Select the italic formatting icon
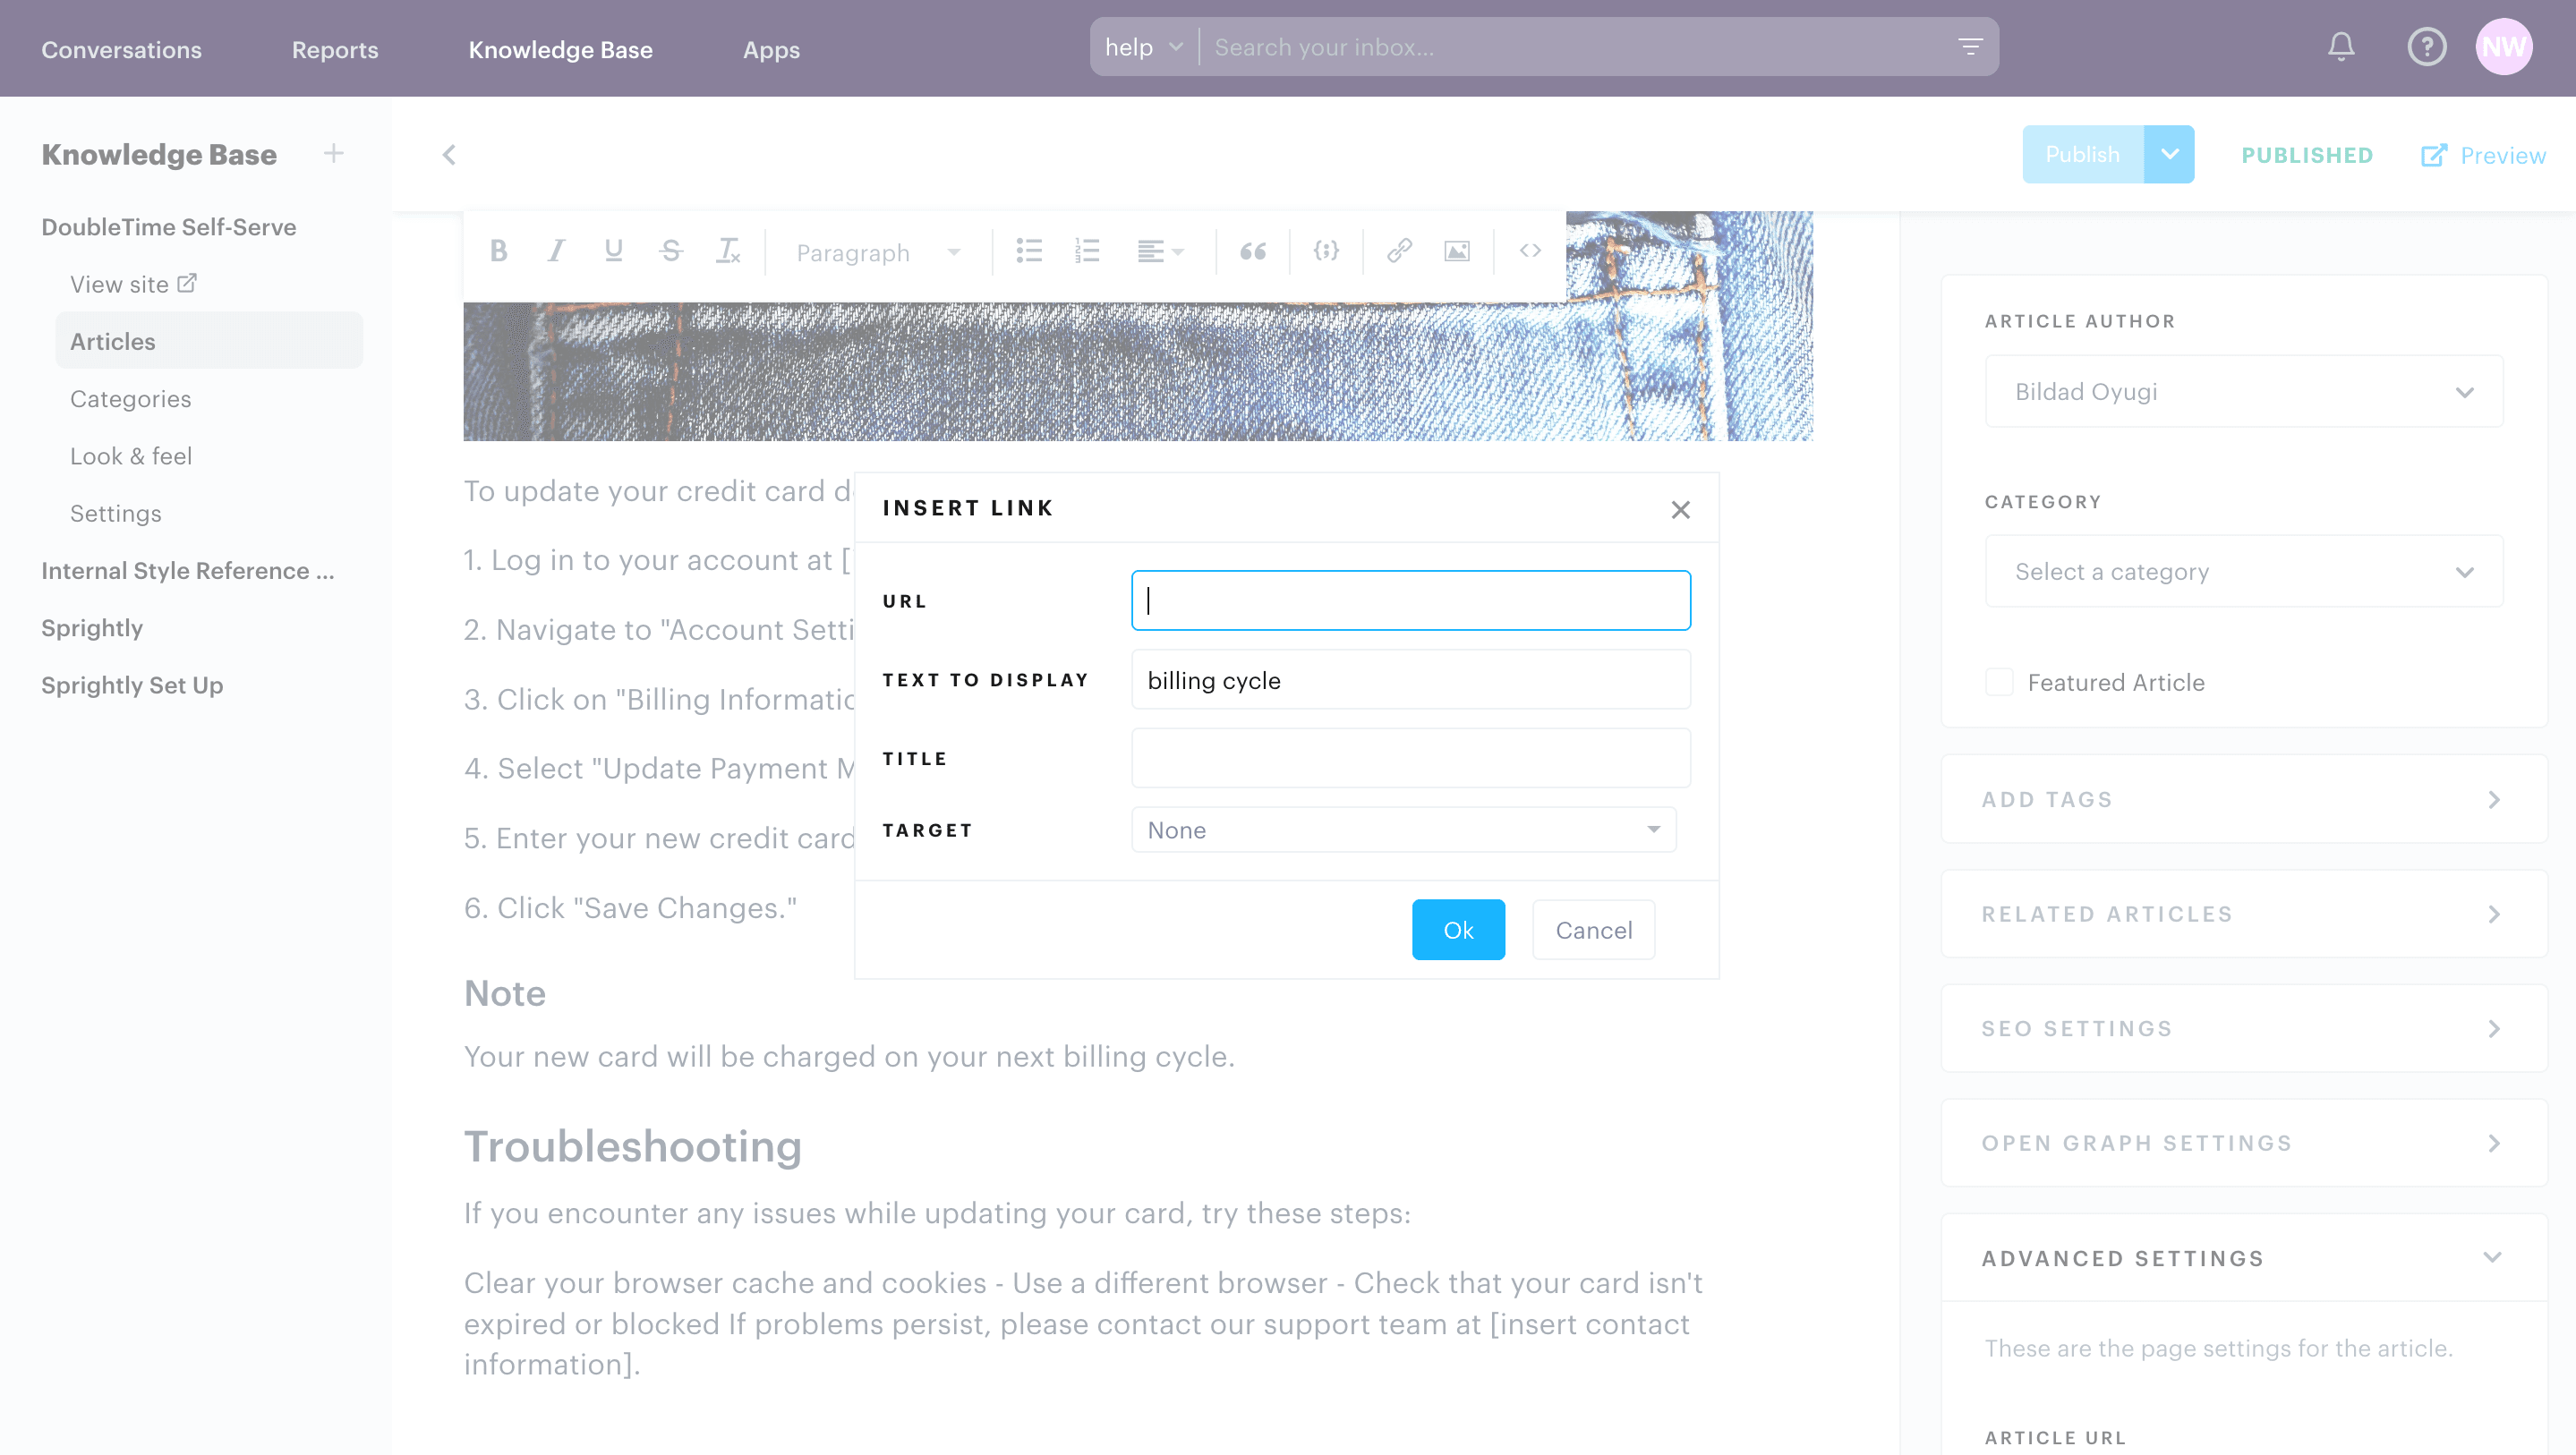 coord(556,251)
